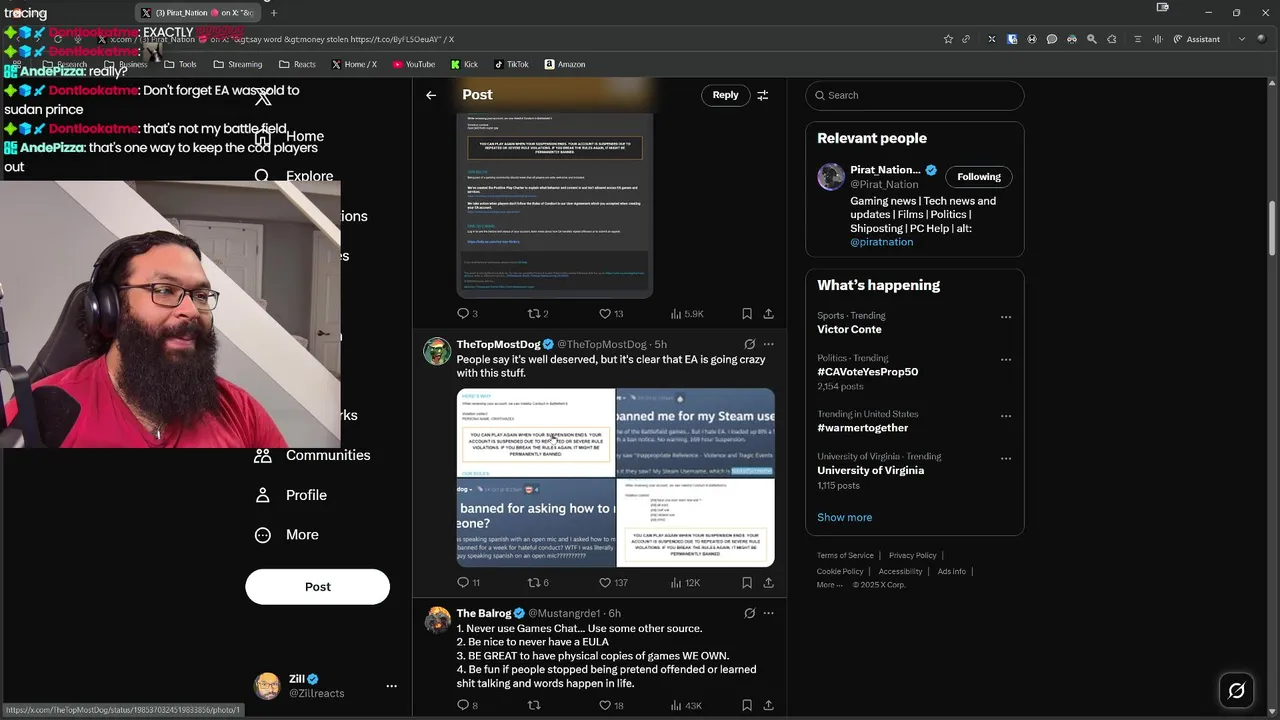The image size is (1280, 720).
Task: Open account menu dots next to Zill
Action: coord(392,686)
